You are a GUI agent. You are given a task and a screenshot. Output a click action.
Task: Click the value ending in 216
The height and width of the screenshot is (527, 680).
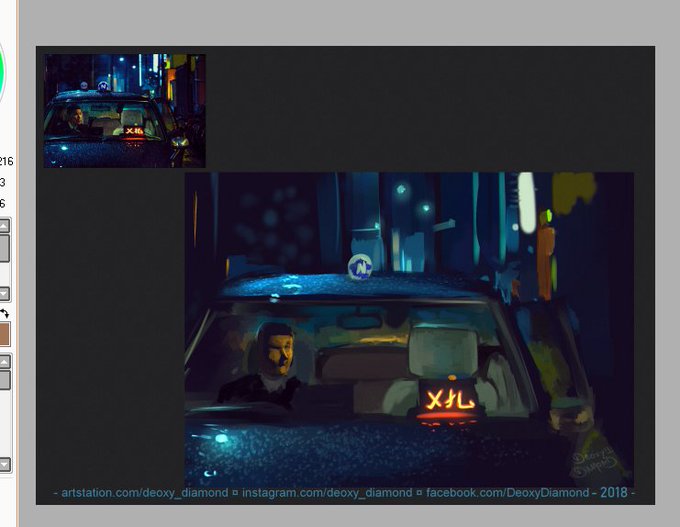6,161
